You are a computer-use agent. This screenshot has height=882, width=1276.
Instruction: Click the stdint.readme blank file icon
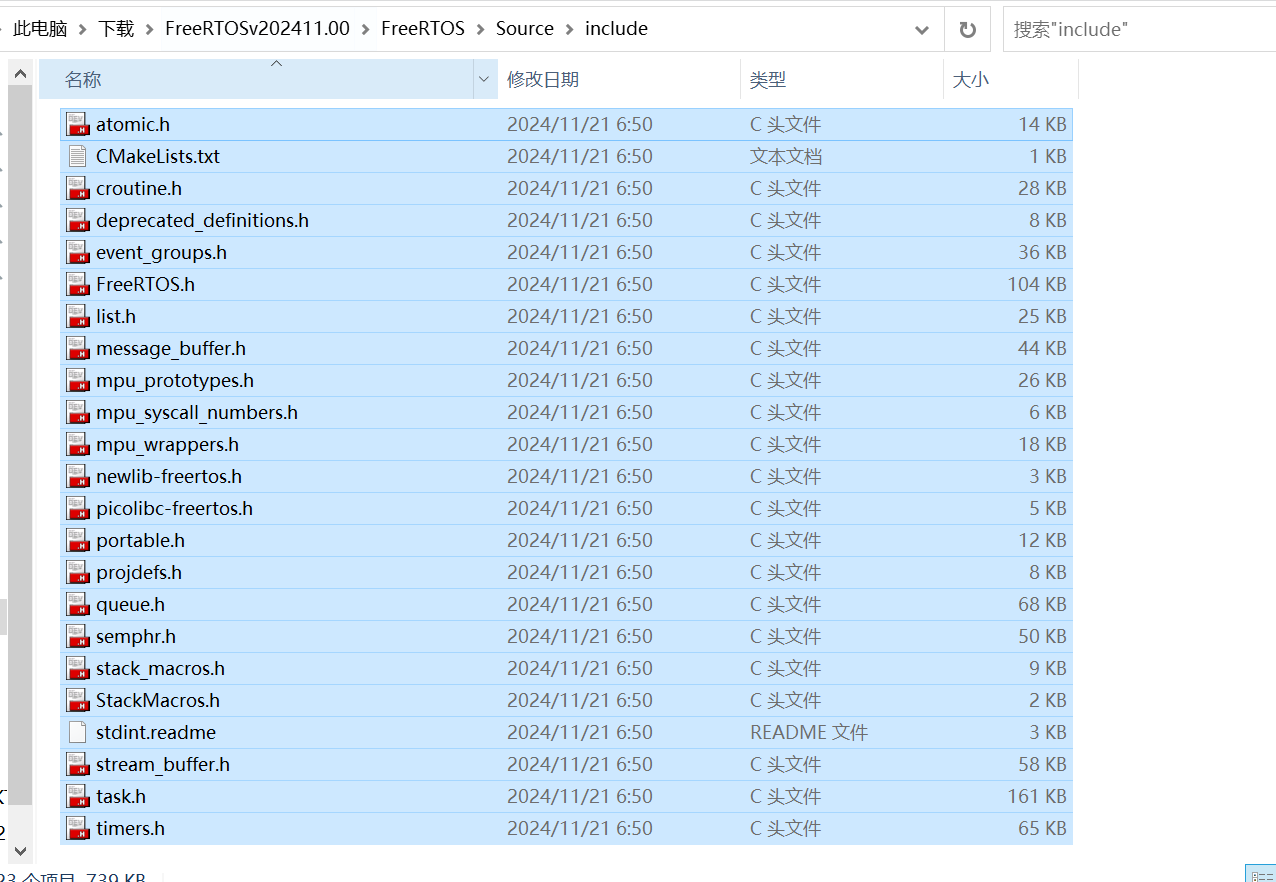(78, 732)
